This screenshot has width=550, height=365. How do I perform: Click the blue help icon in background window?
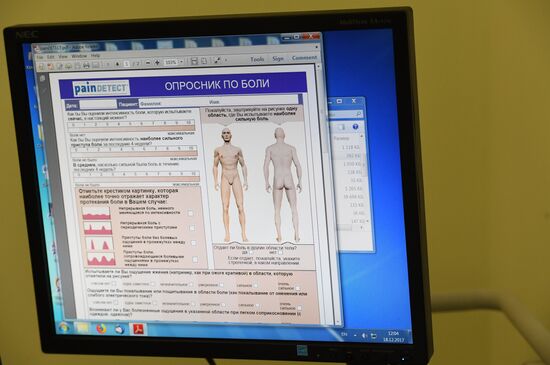click(355, 127)
